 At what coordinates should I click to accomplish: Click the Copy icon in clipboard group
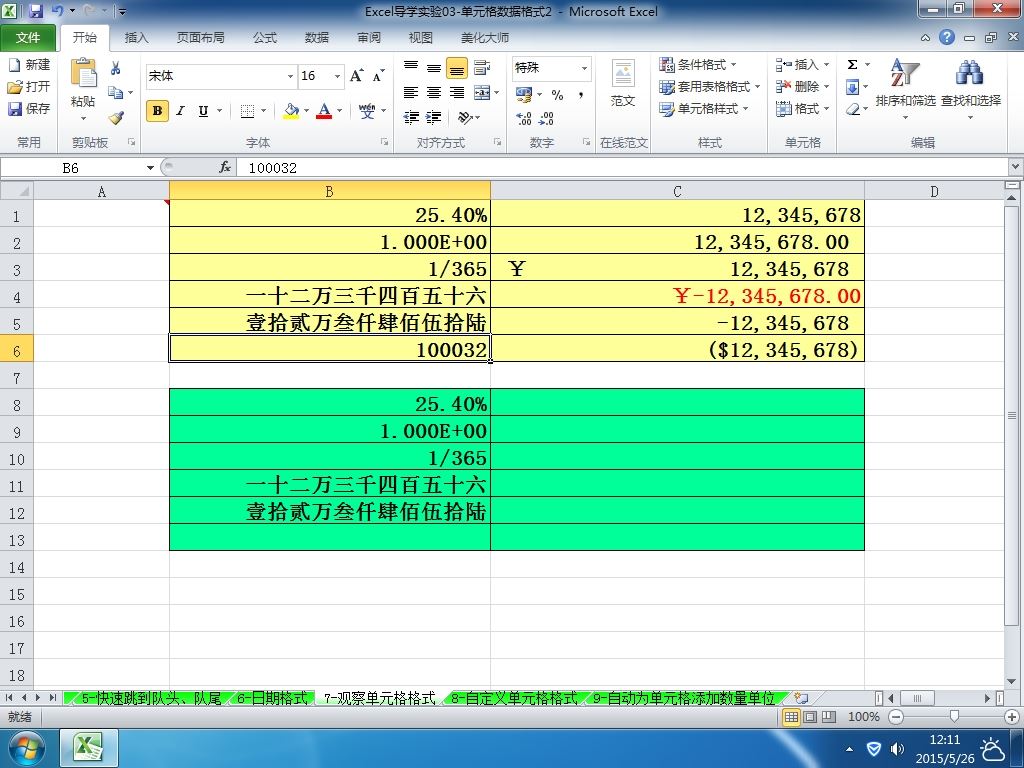tap(116, 92)
